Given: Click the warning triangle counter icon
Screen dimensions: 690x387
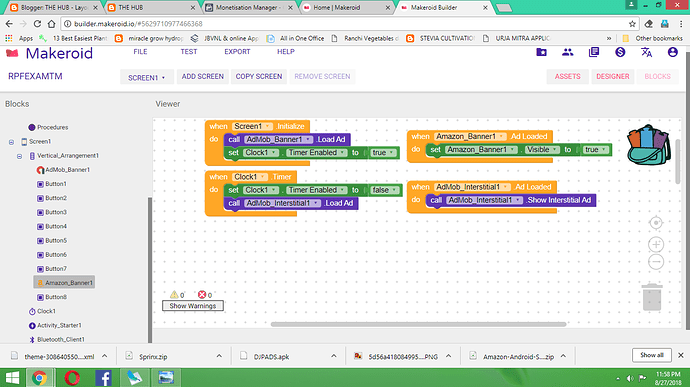Looking at the screenshot, I should pos(174,295).
